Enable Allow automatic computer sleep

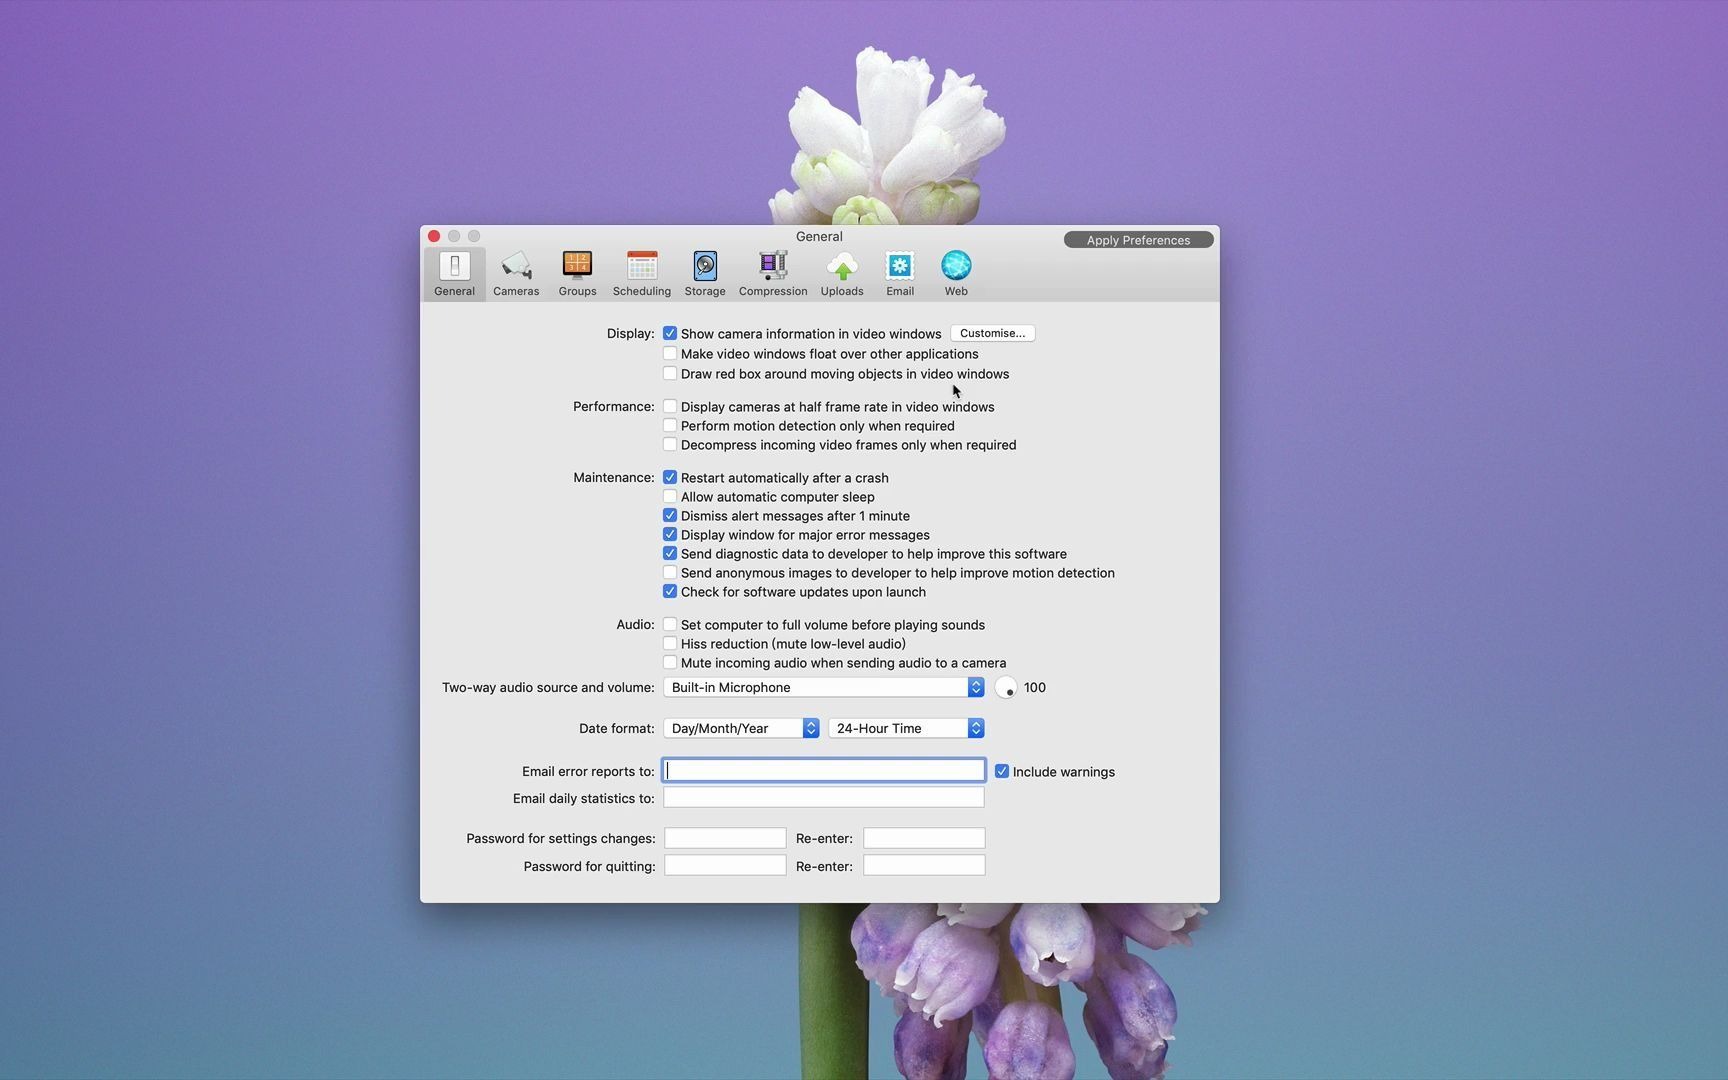(670, 496)
